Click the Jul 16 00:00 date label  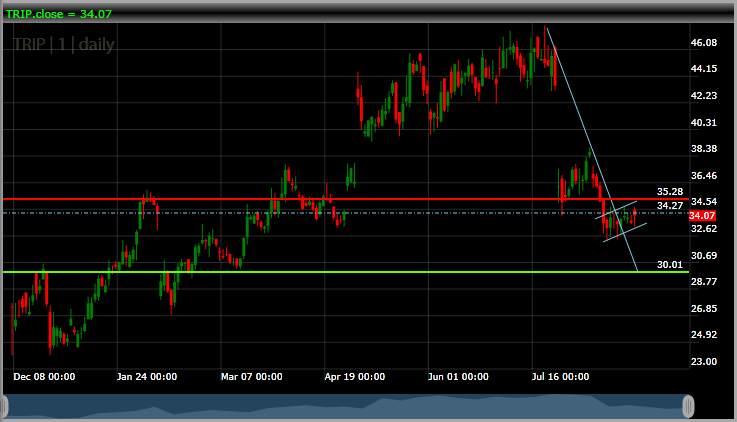pyautogui.click(x=562, y=377)
